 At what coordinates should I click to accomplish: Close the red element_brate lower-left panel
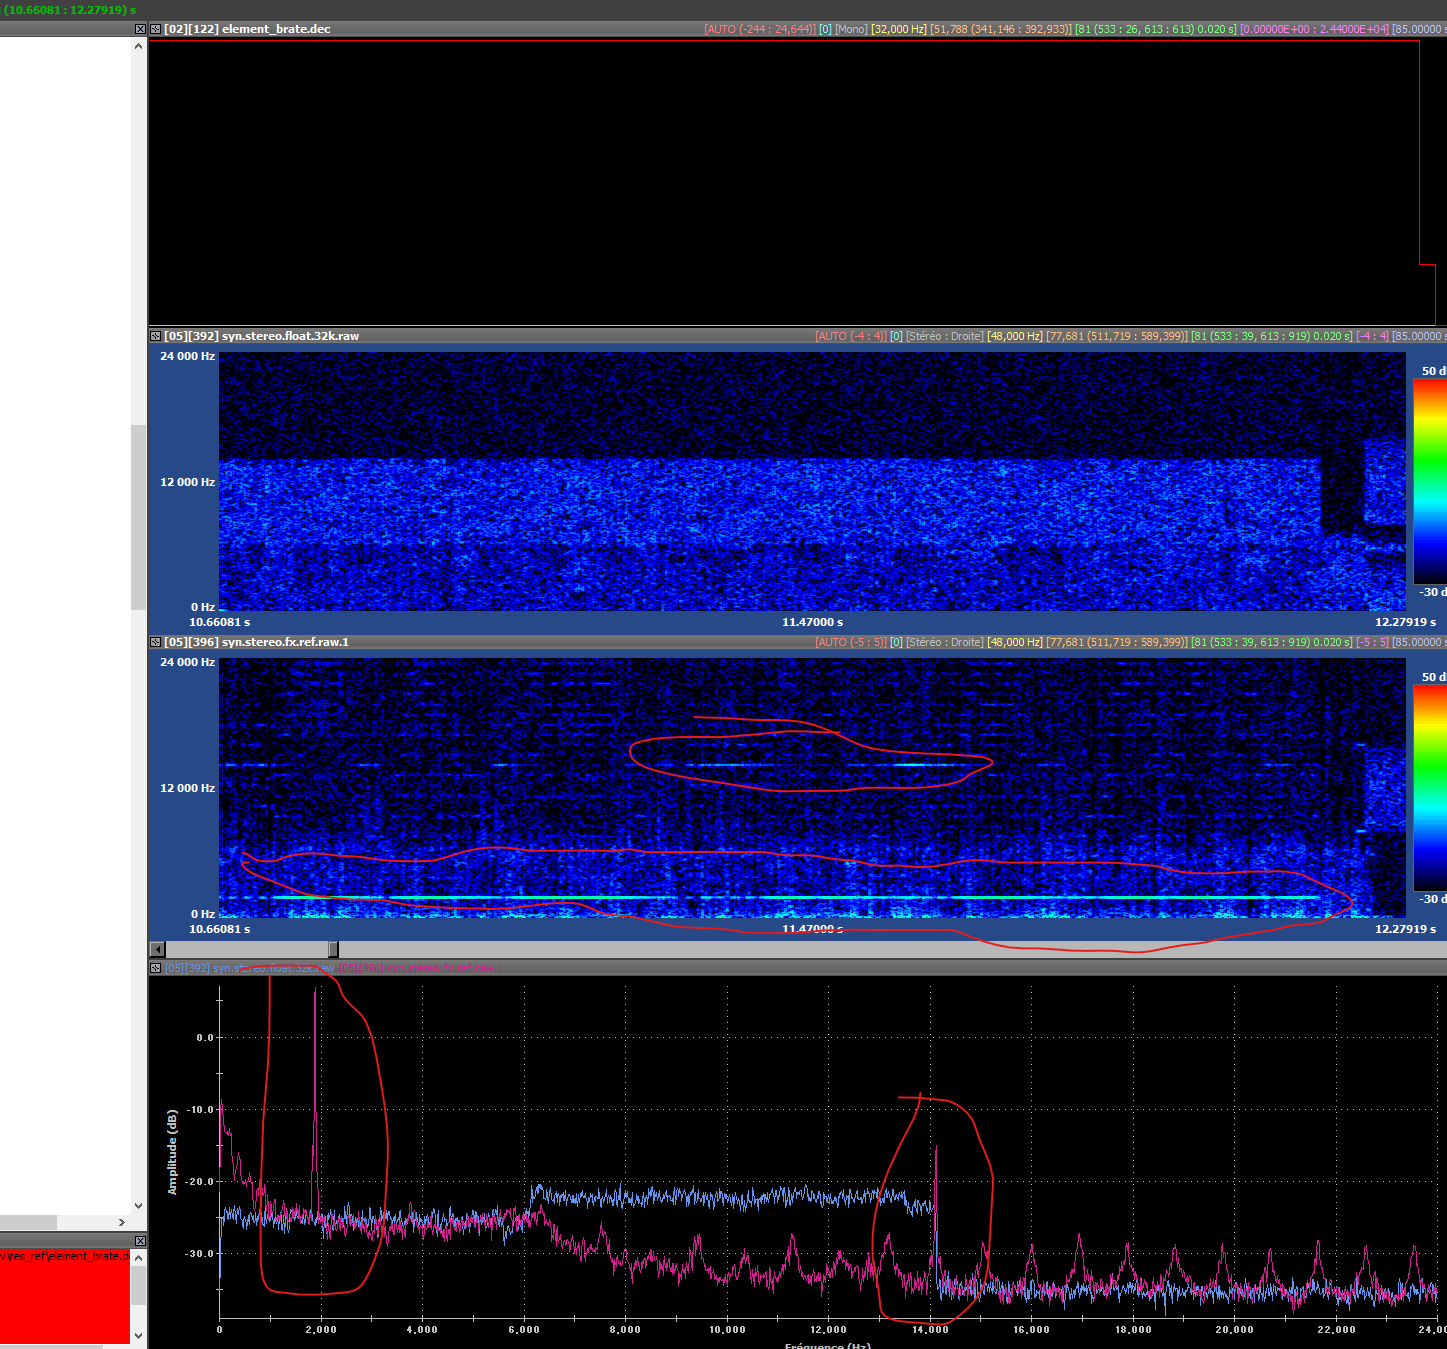click(140, 1241)
